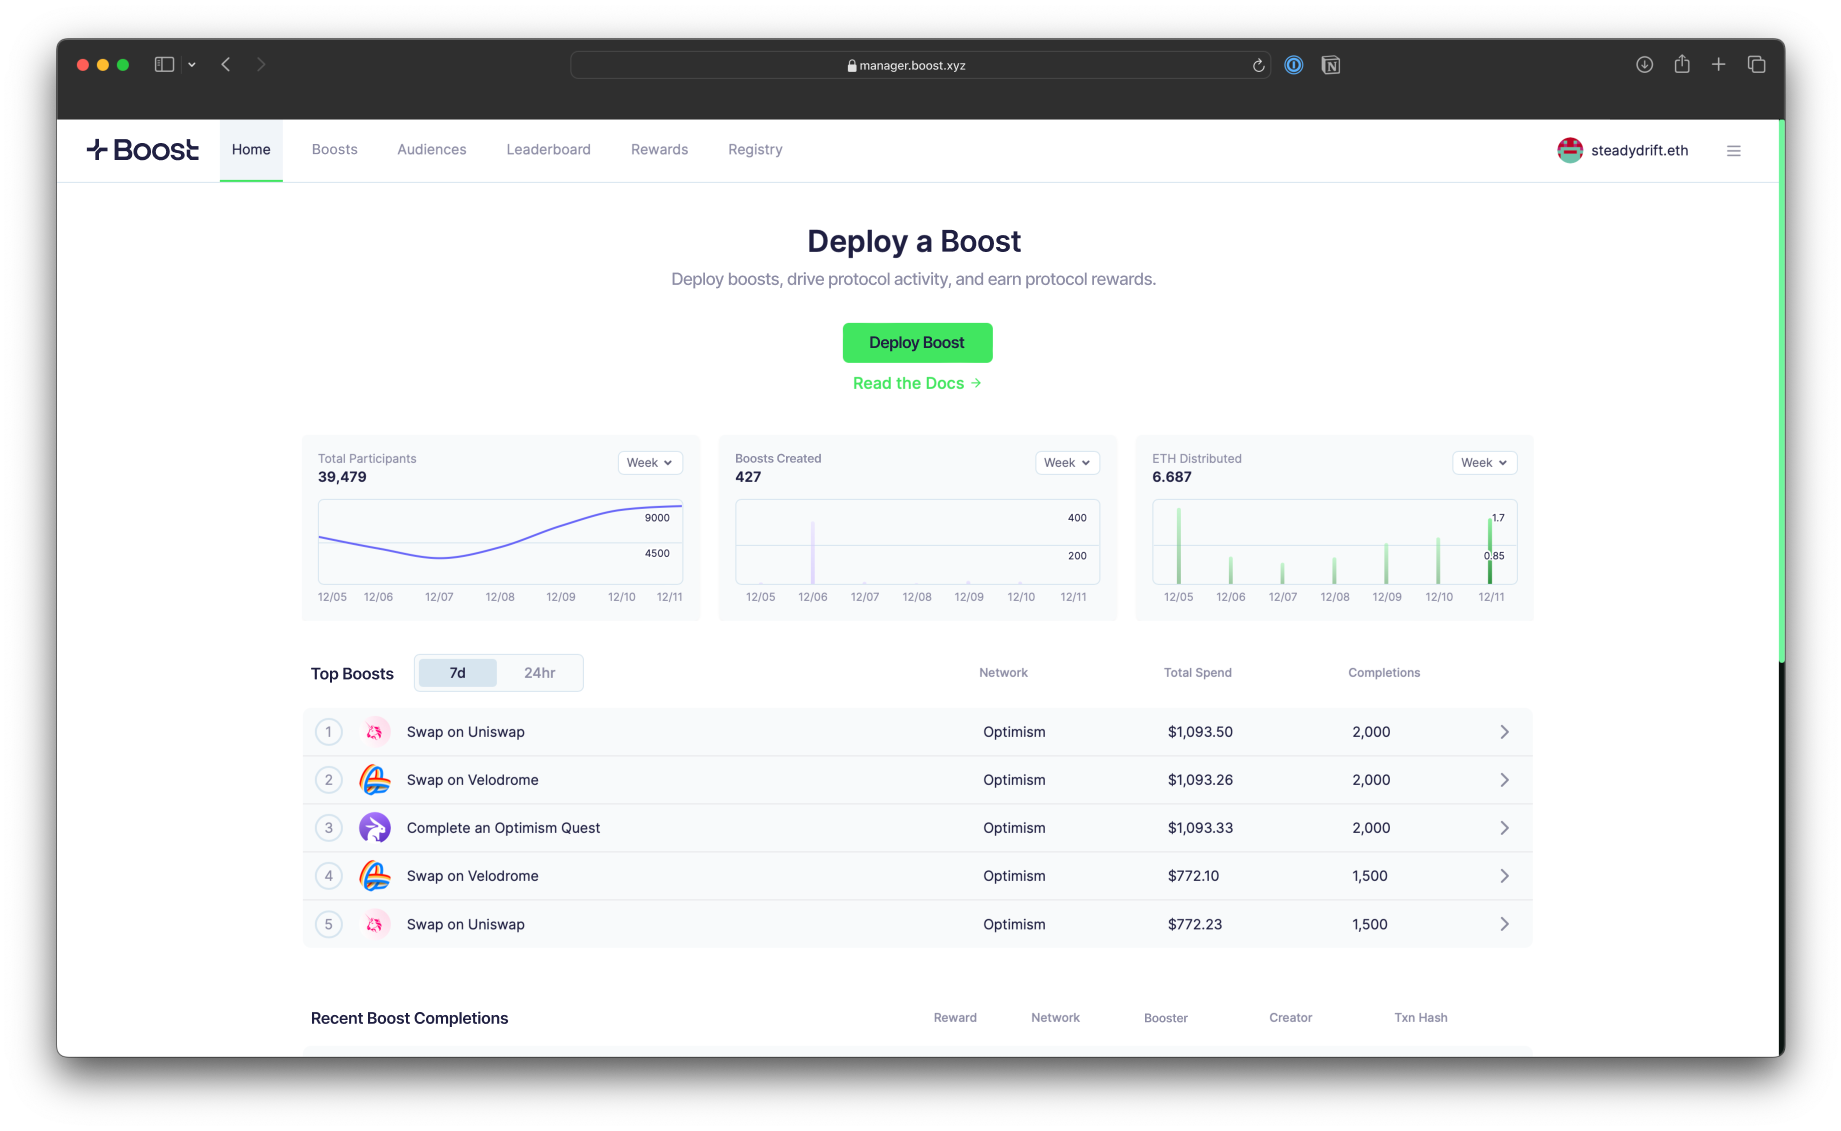Screen dimensions: 1841x1131
Task: Open the steadydrift.eth profile avatar
Action: pyautogui.click(x=1570, y=149)
